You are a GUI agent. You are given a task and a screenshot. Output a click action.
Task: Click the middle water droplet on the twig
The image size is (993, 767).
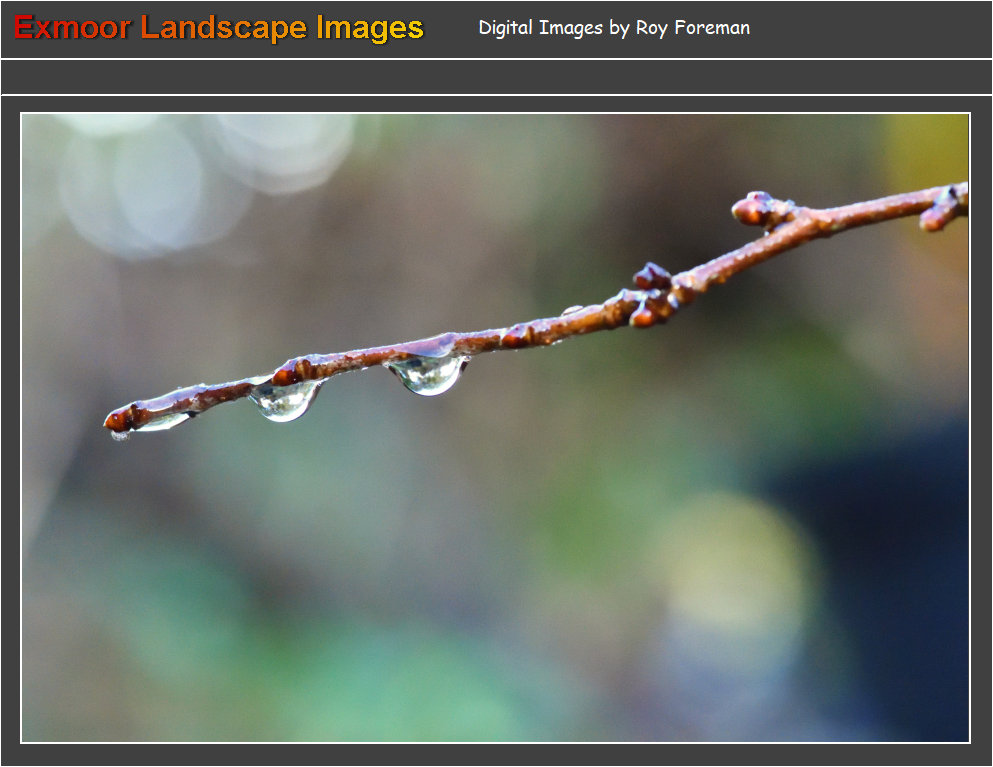(428, 375)
